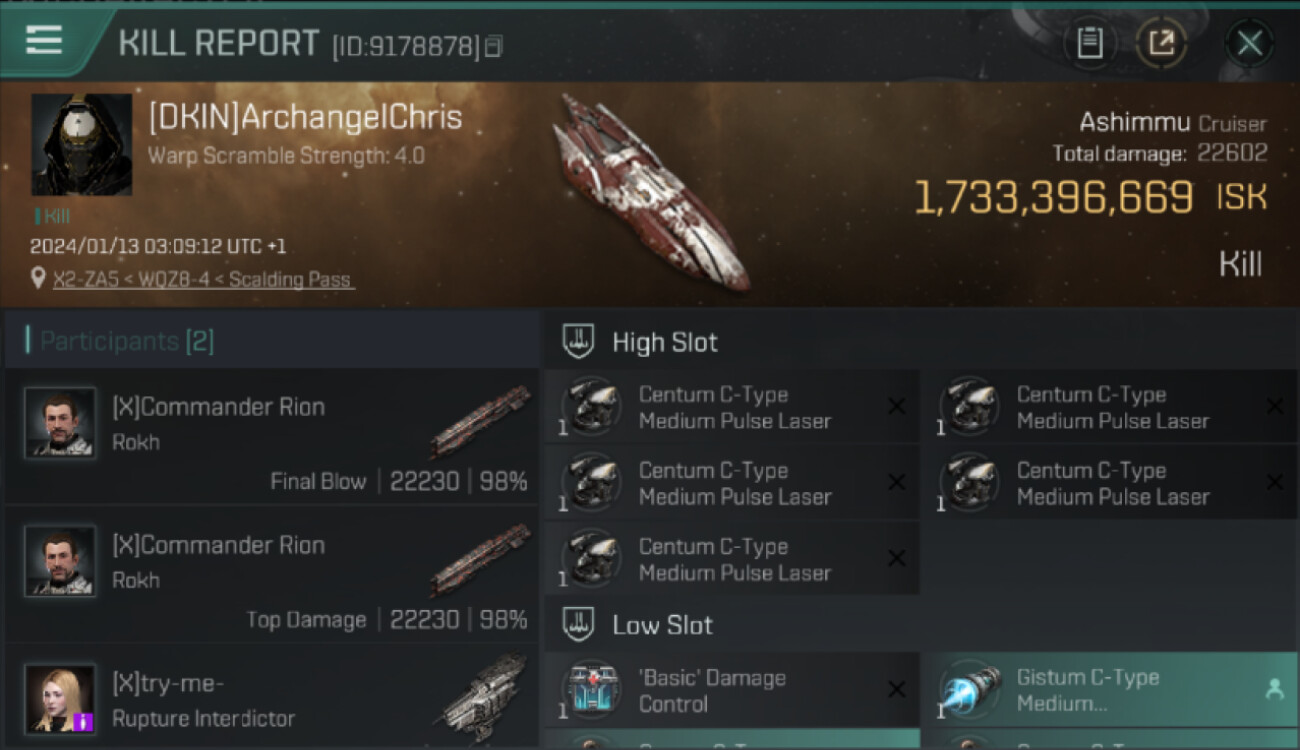Open the hamburger menu icon
The width and height of the screenshot is (1300, 750).
(43, 41)
